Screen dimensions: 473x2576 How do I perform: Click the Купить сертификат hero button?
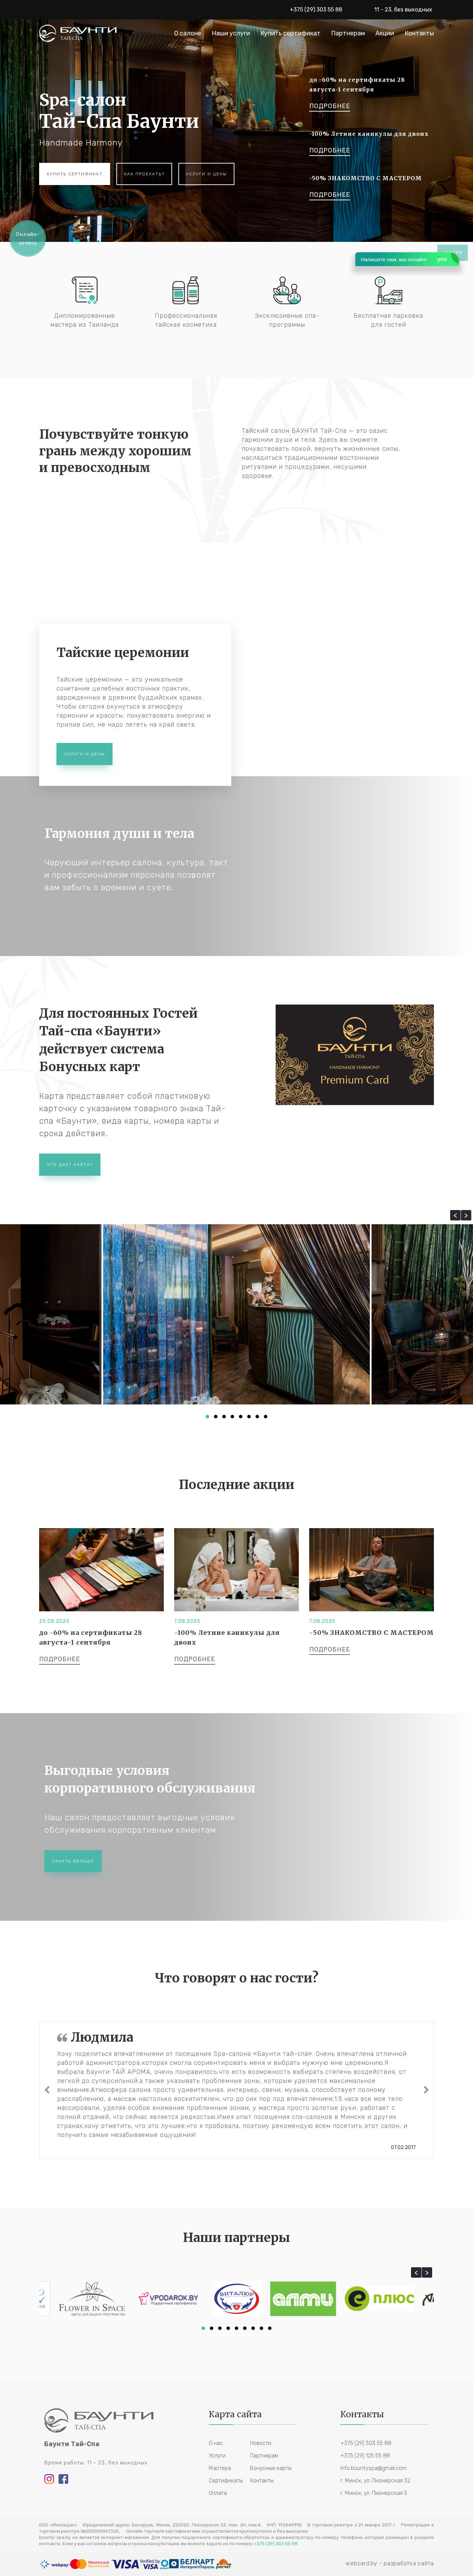[x=74, y=173]
